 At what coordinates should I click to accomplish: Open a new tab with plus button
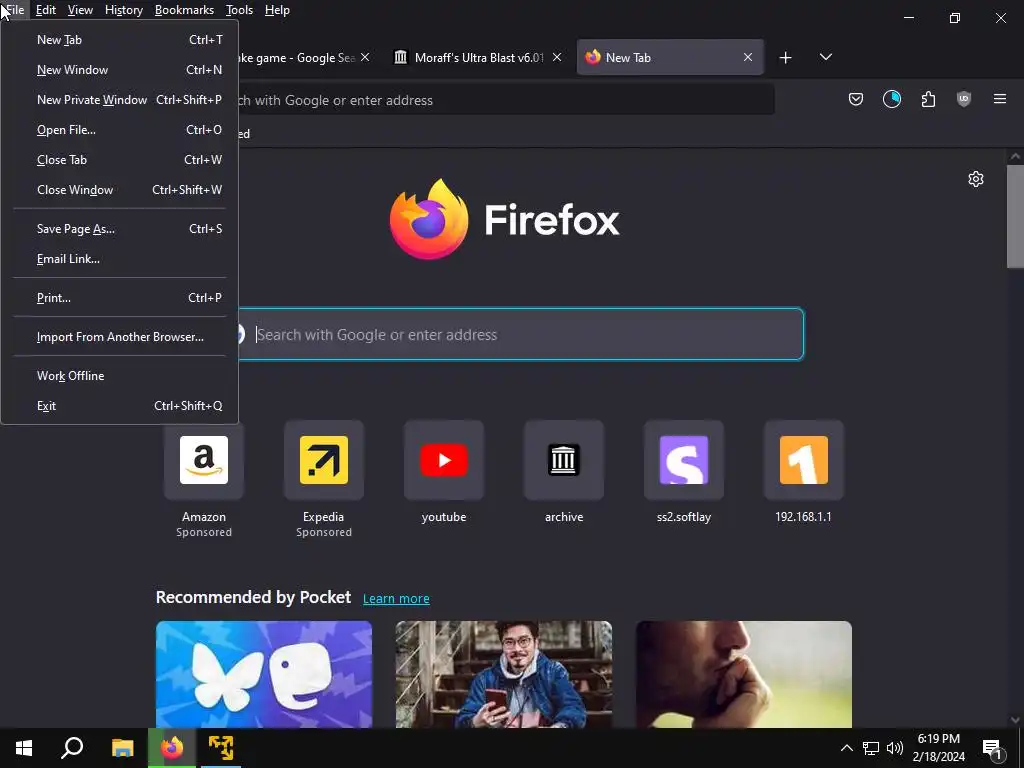(x=786, y=57)
